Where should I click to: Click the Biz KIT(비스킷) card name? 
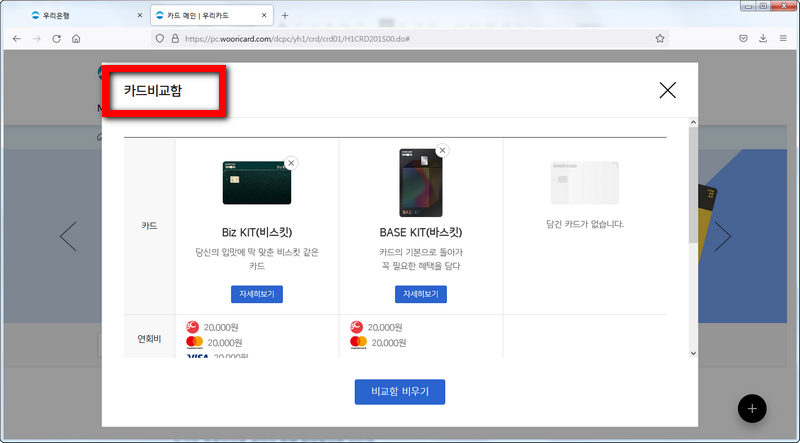click(x=257, y=232)
